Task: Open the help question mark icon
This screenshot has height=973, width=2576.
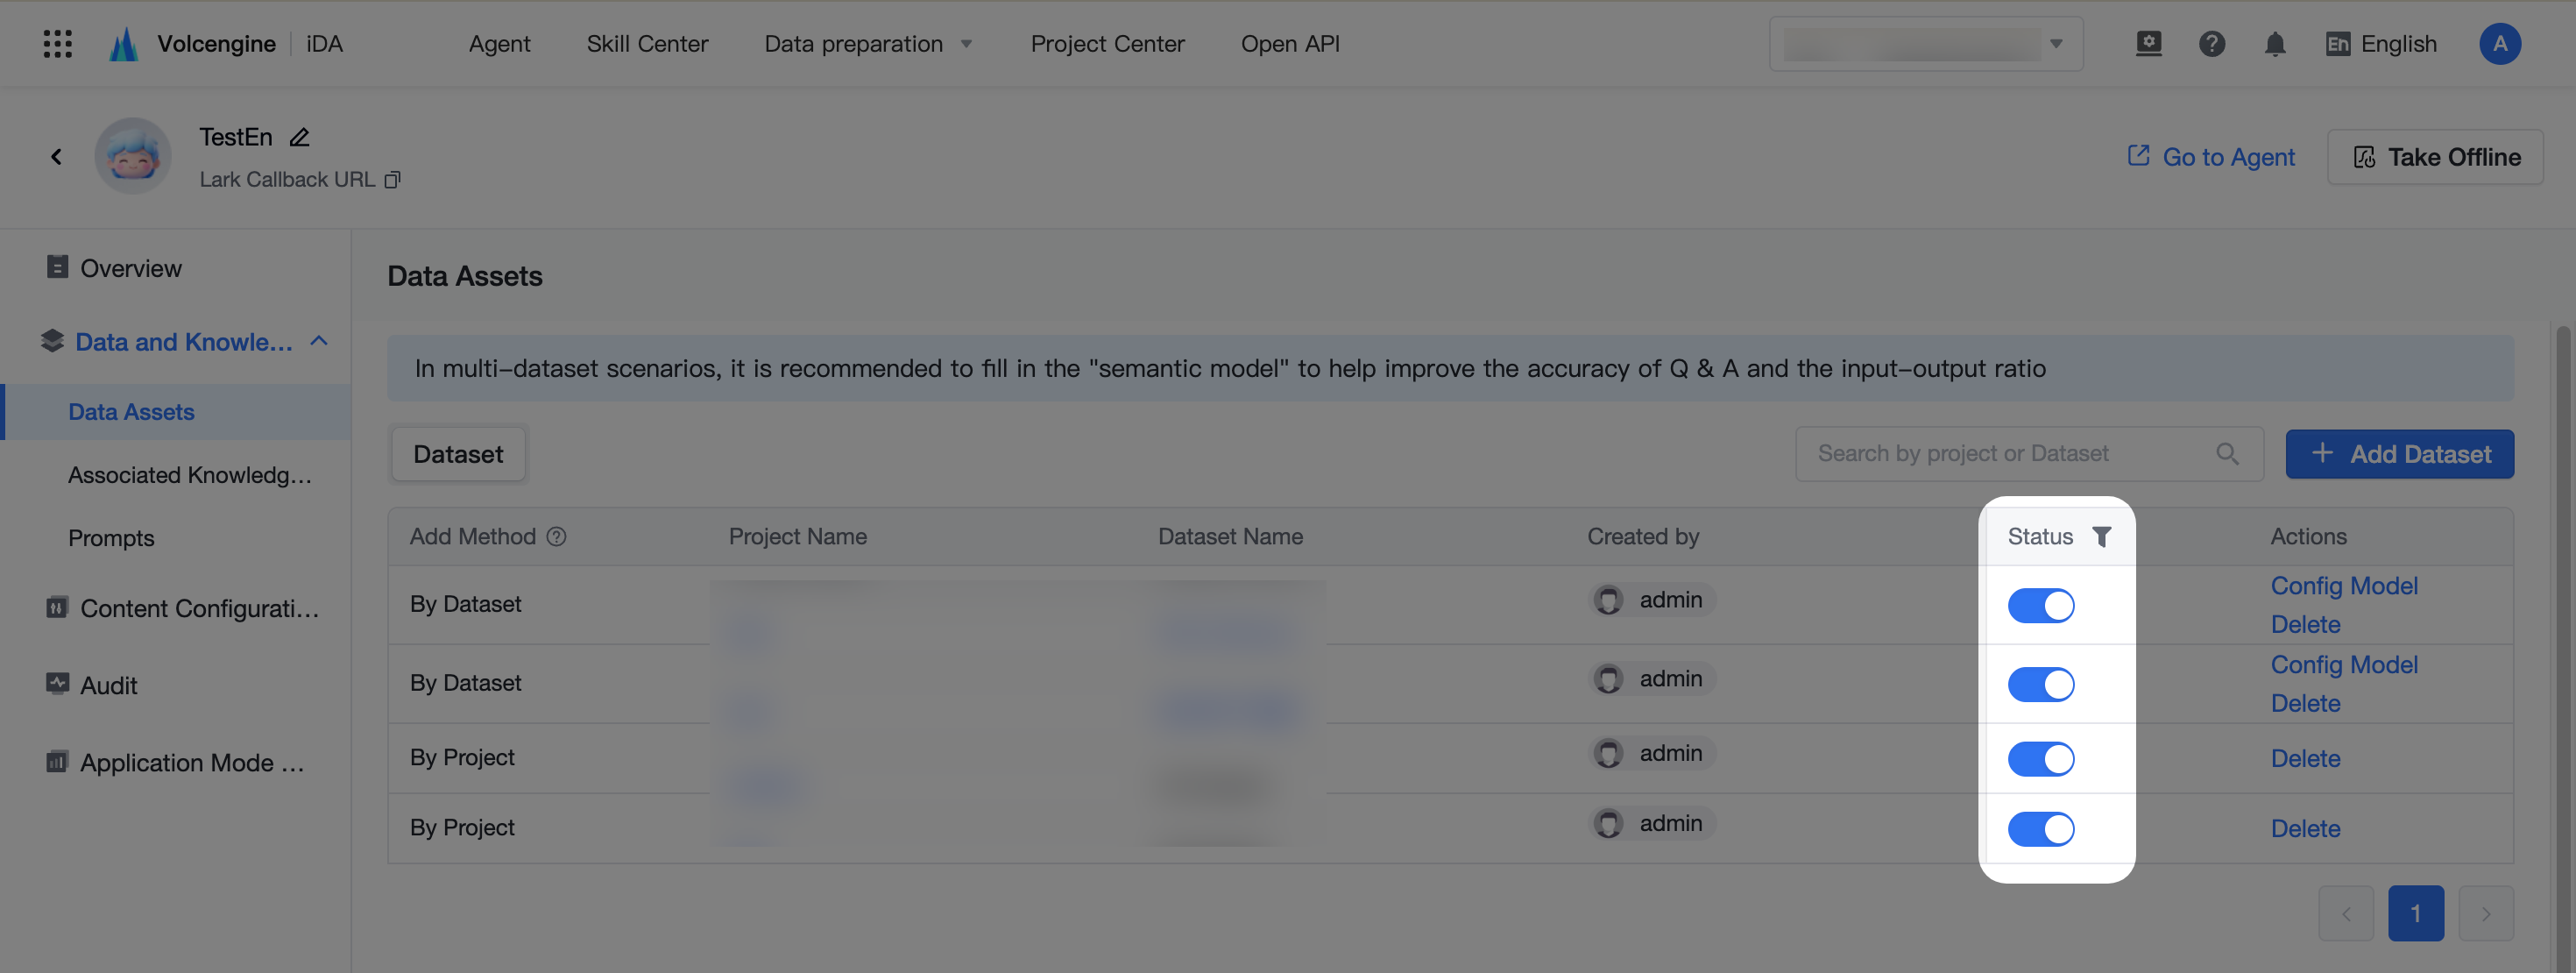Action: tap(2211, 44)
